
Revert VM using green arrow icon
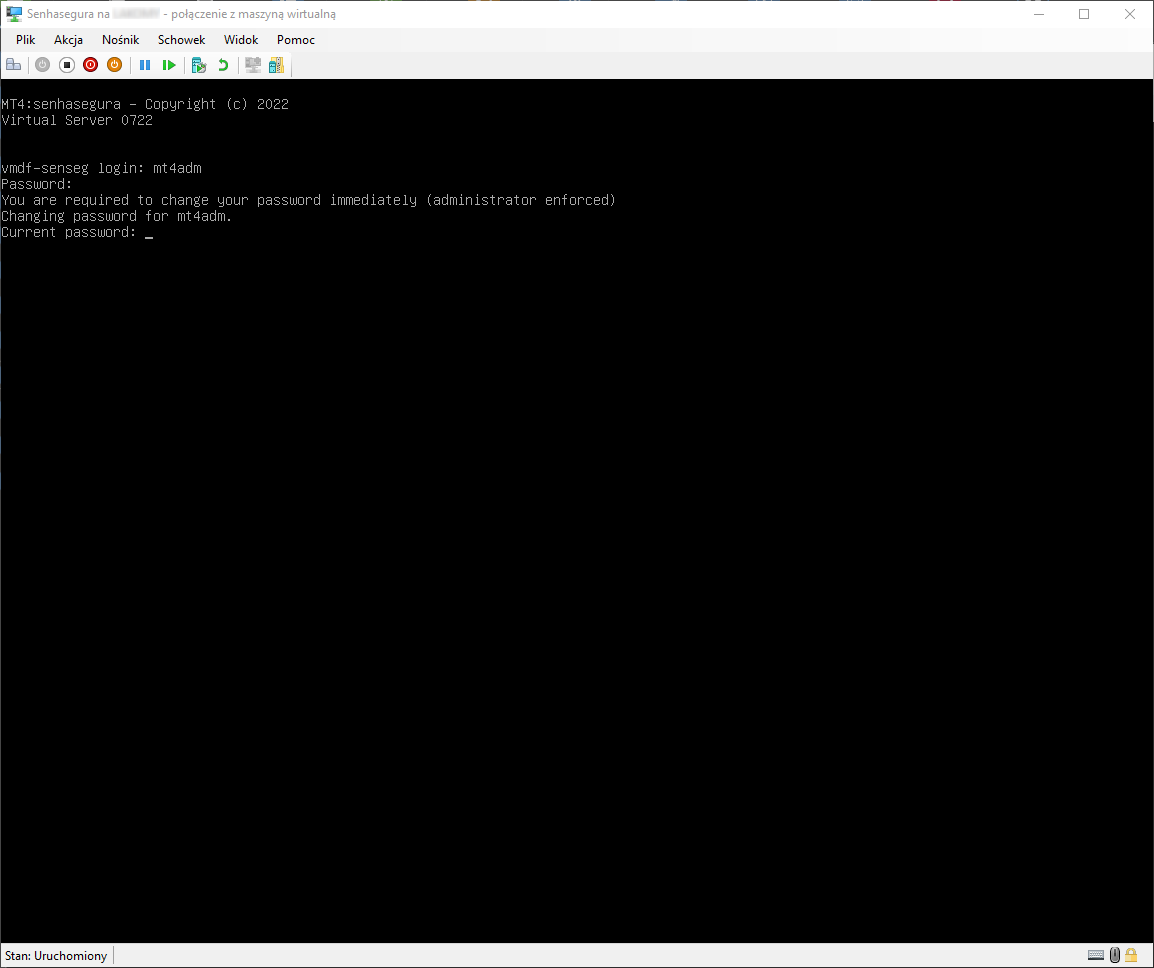pyautogui.click(x=223, y=65)
